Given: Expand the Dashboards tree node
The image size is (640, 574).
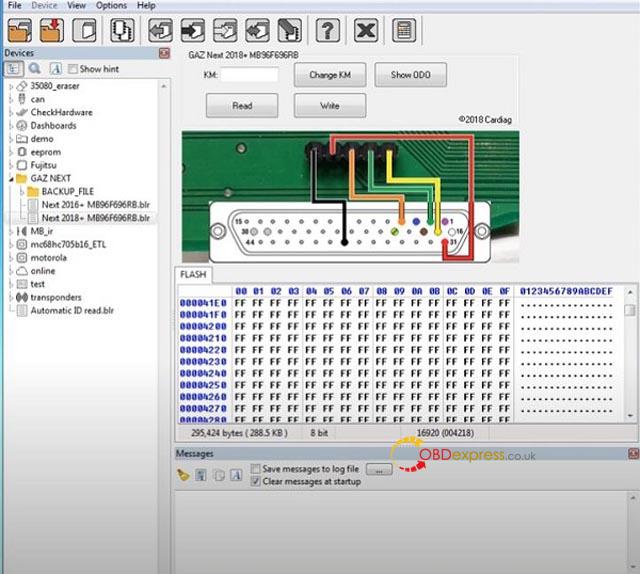Looking at the screenshot, I should (x=11, y=126).
